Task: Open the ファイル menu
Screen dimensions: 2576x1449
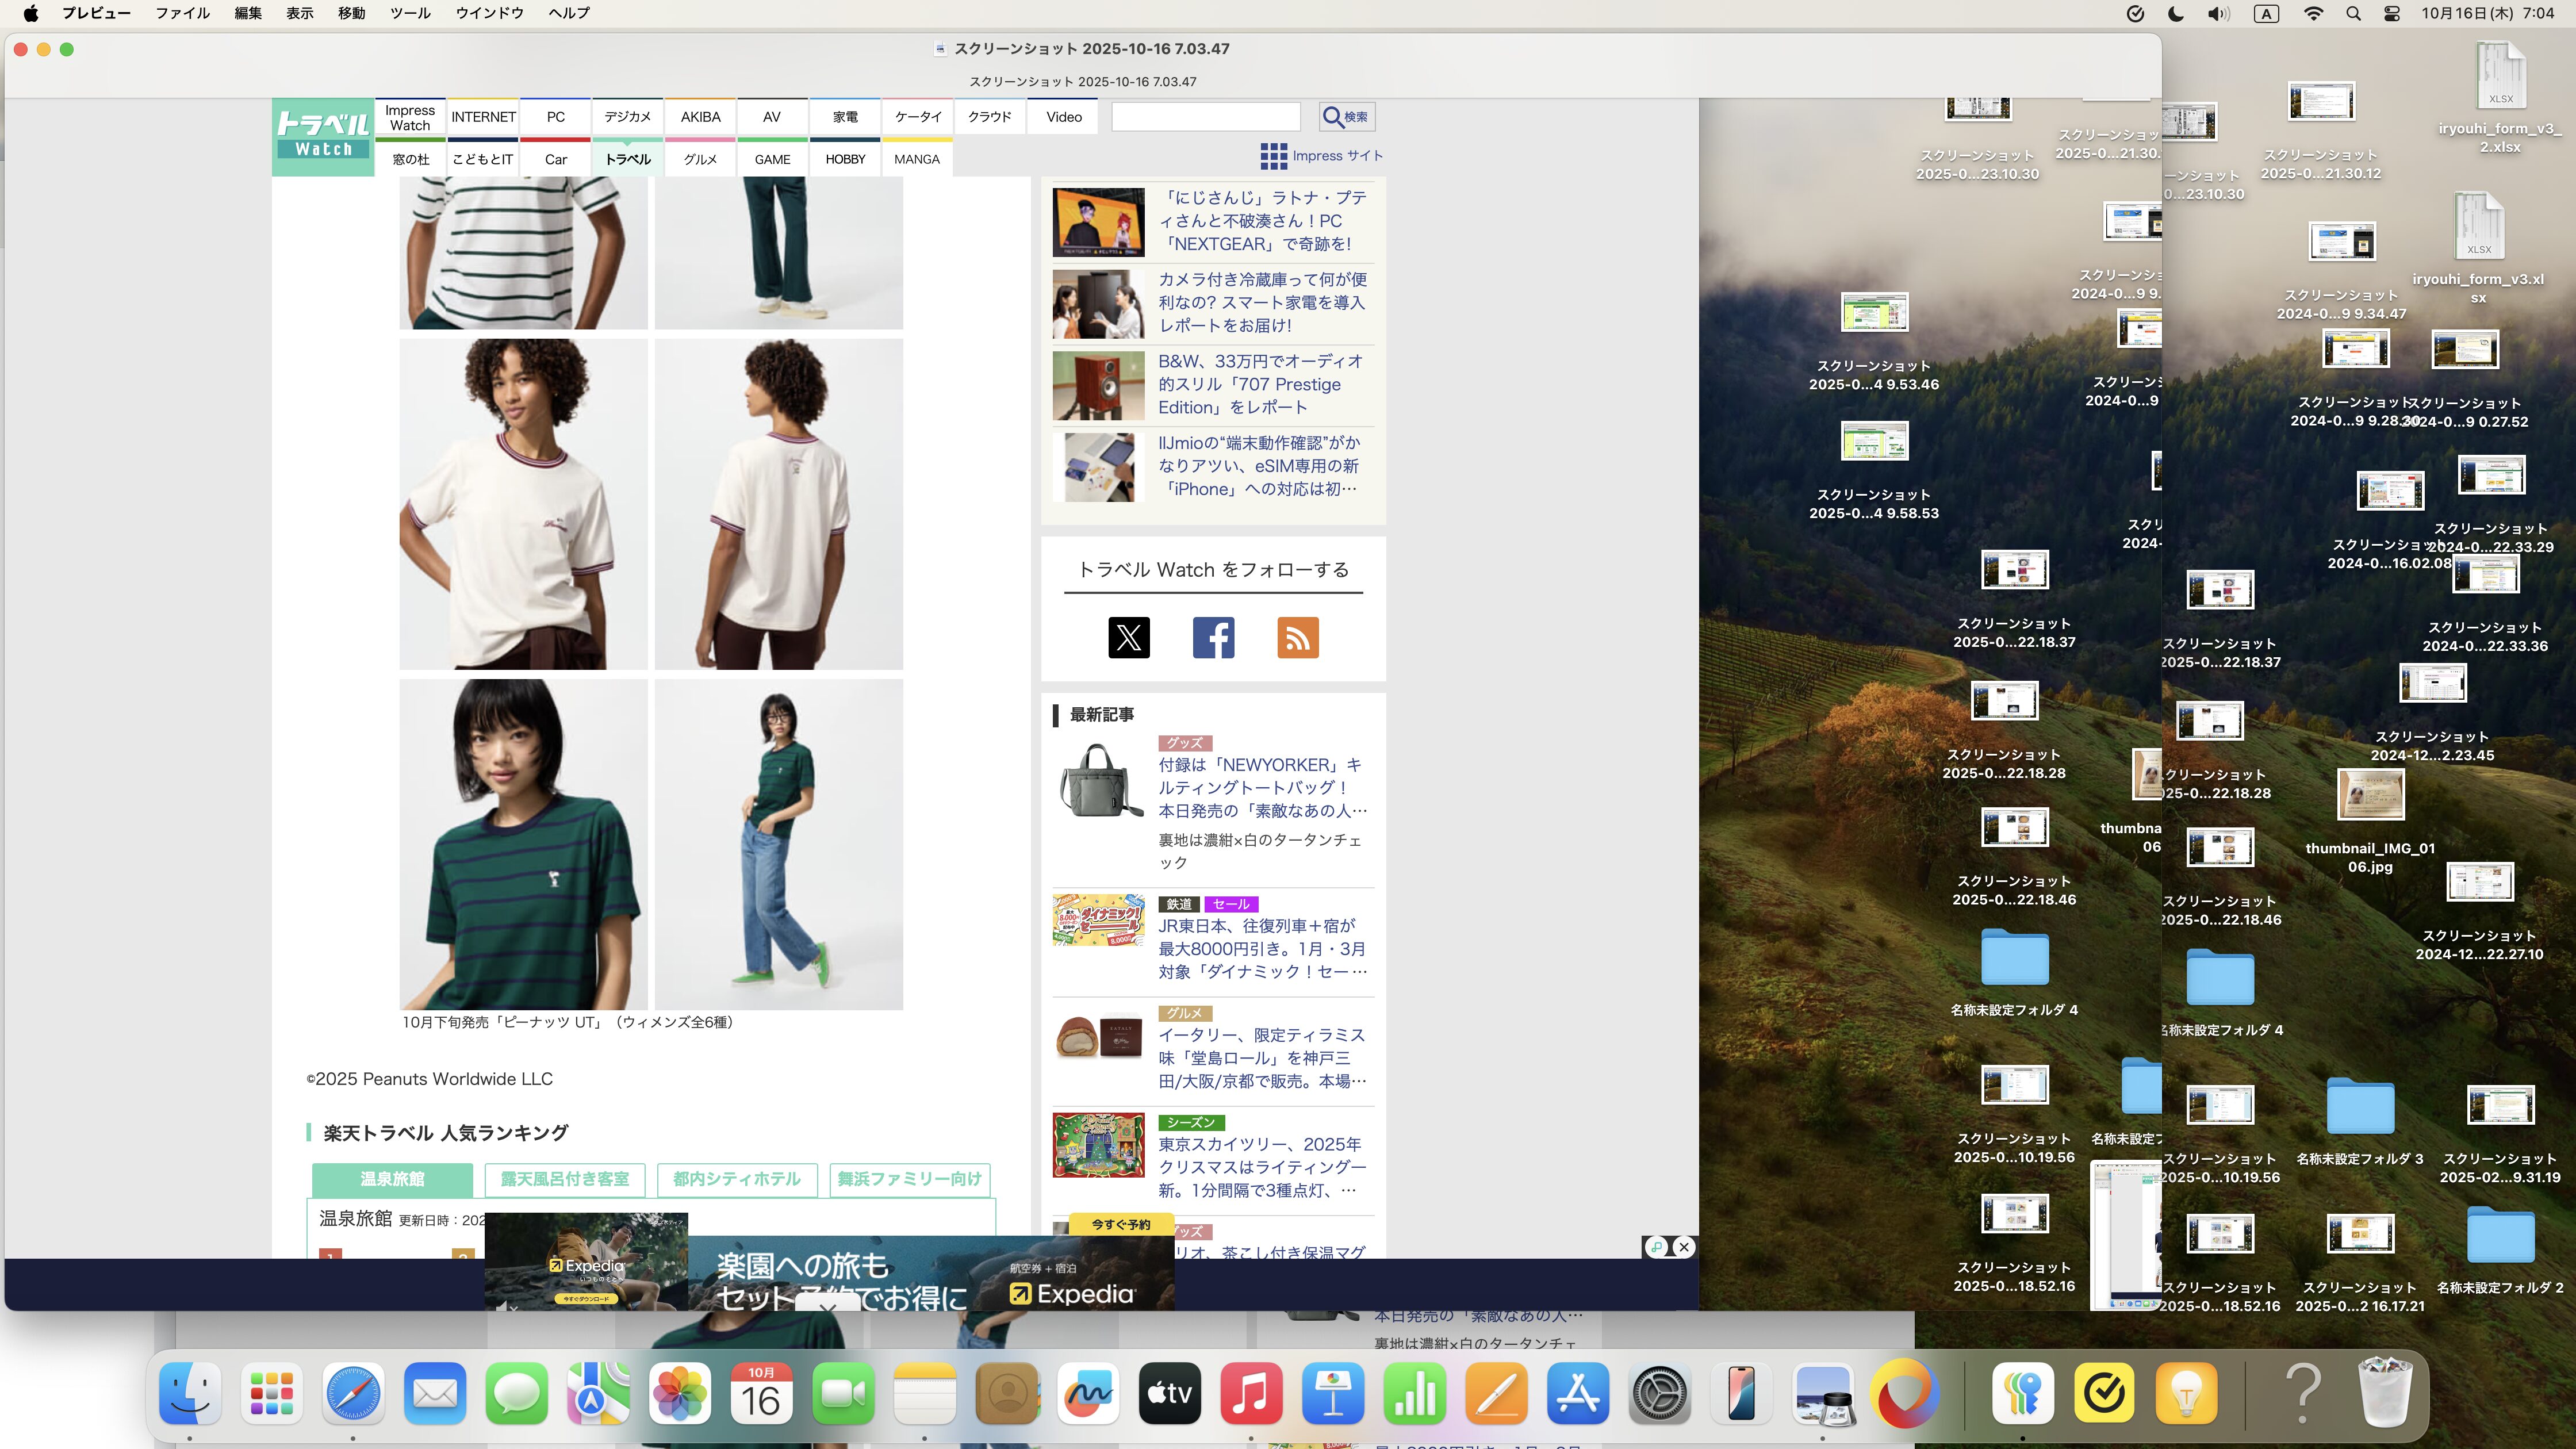Action: coord(182,14)
